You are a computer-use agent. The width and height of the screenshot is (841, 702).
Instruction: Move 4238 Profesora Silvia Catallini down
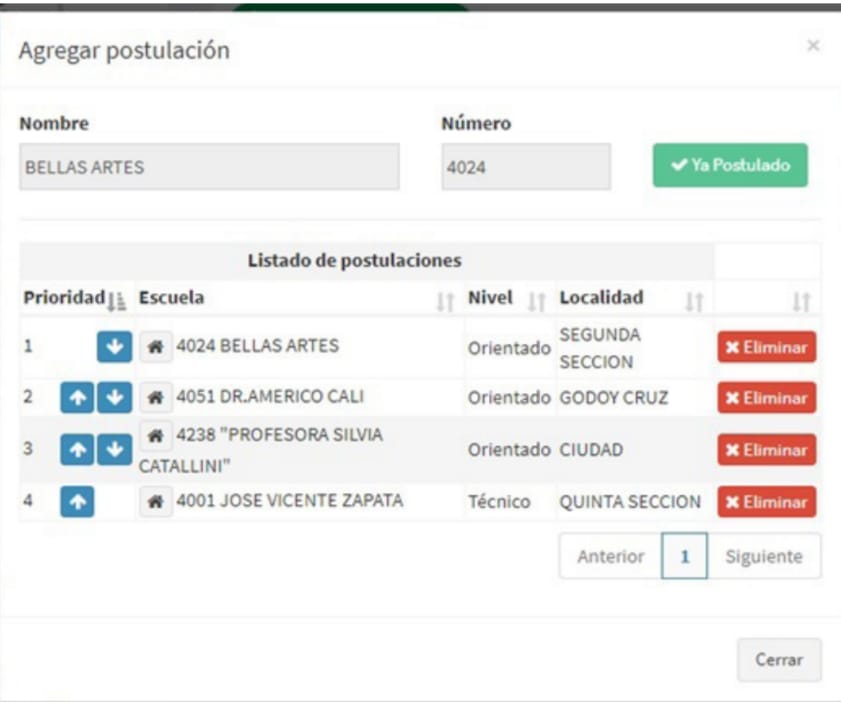[114, 449]
